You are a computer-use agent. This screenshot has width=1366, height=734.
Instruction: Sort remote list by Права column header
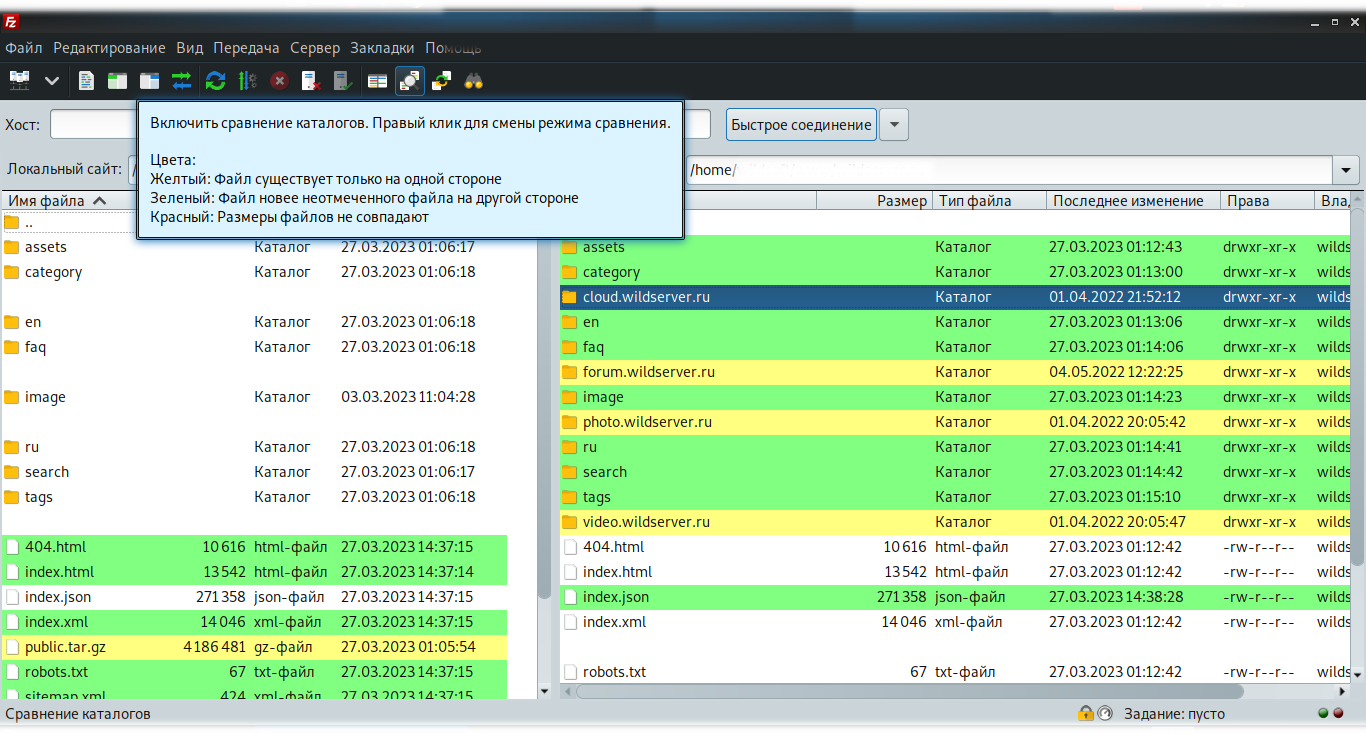(x=1267, y=201)
